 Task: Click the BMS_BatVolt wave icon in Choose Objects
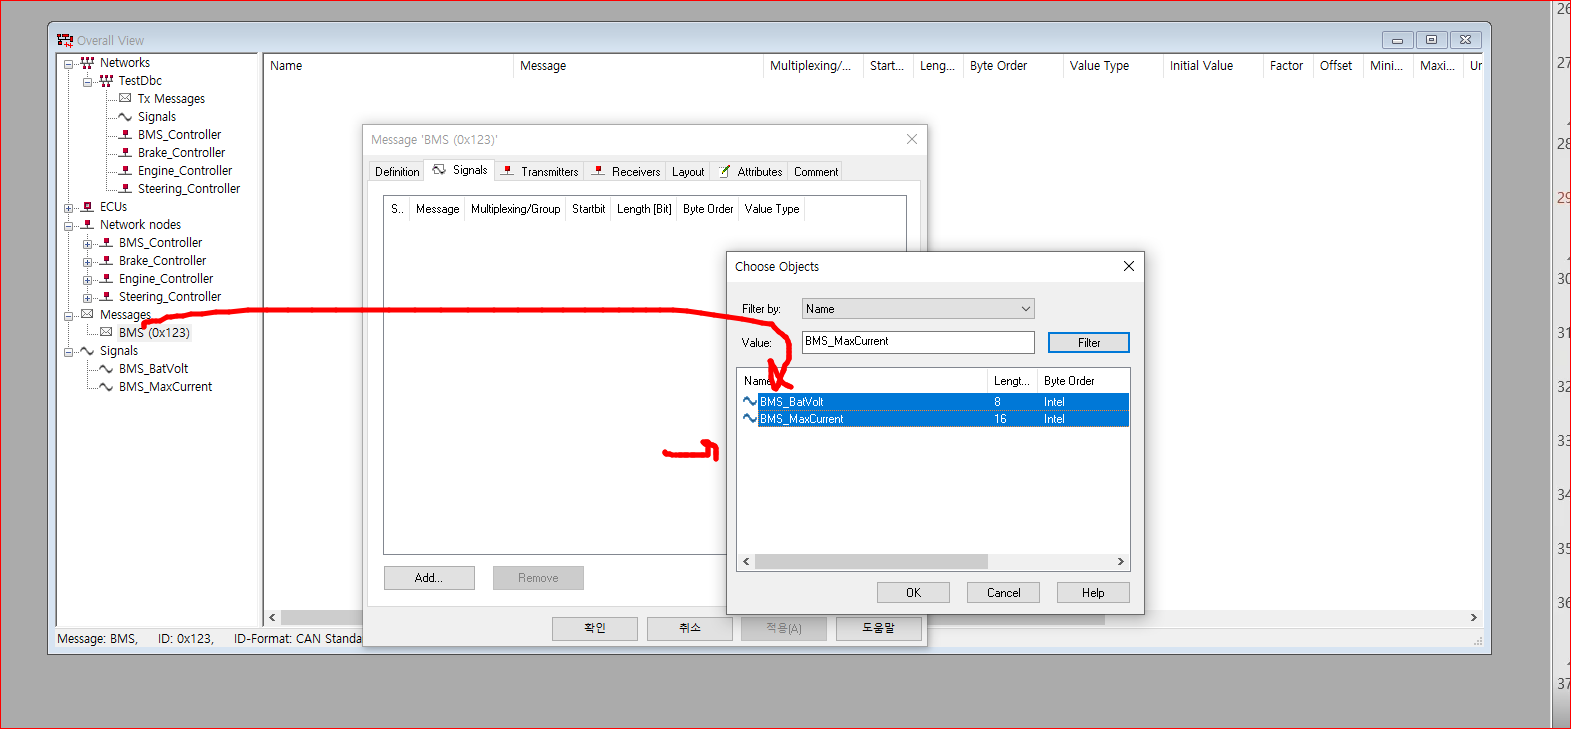click(750, 401)
